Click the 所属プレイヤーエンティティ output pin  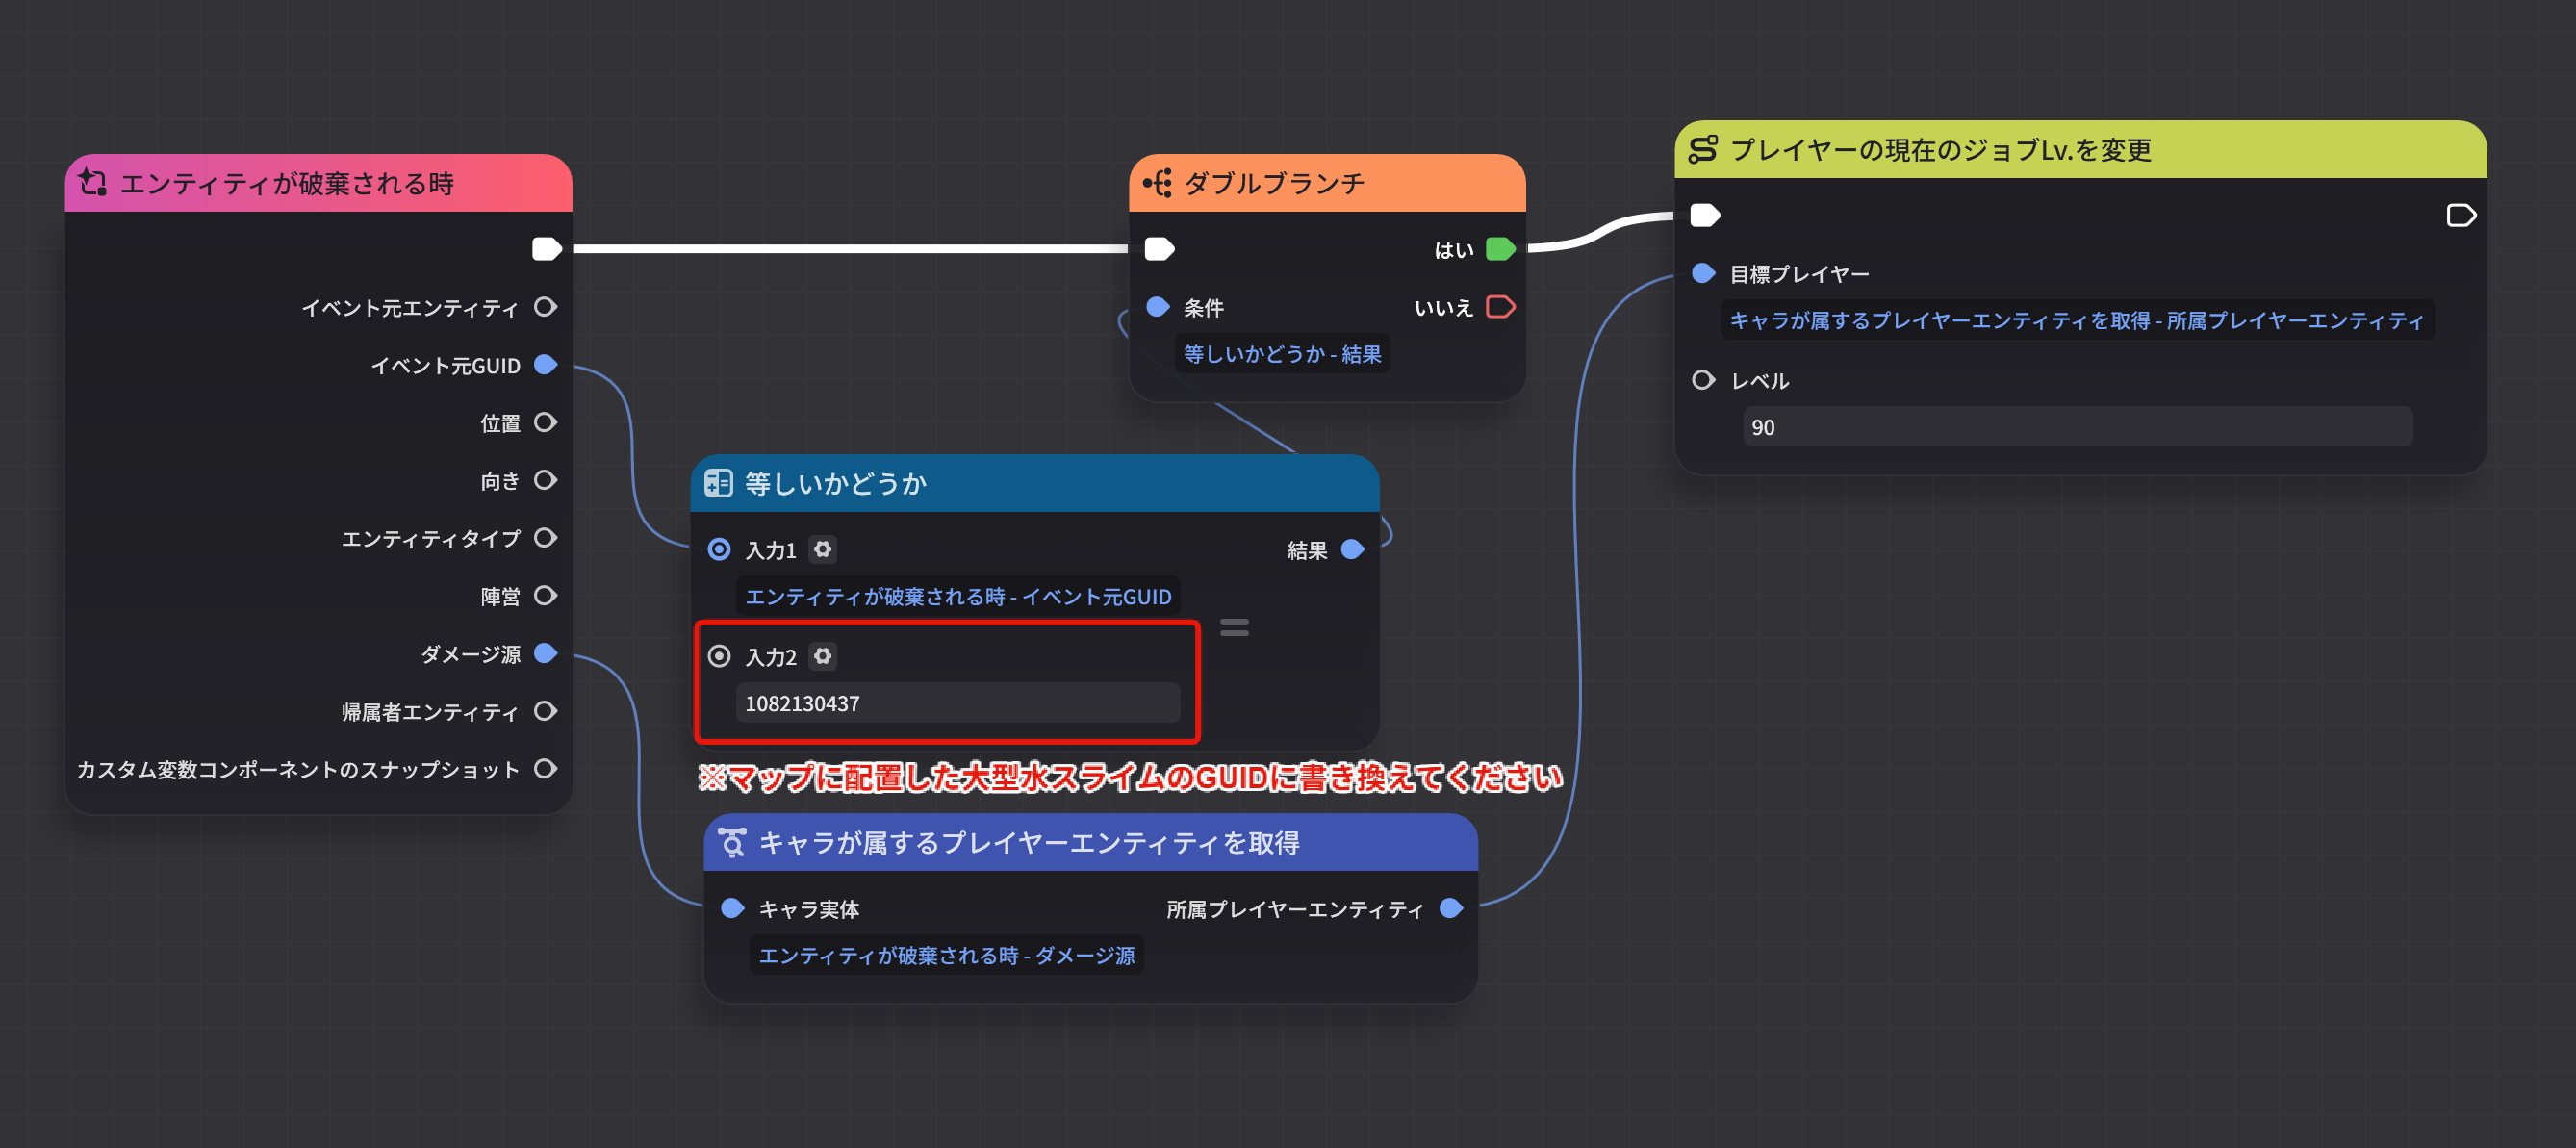point(1450,909)
